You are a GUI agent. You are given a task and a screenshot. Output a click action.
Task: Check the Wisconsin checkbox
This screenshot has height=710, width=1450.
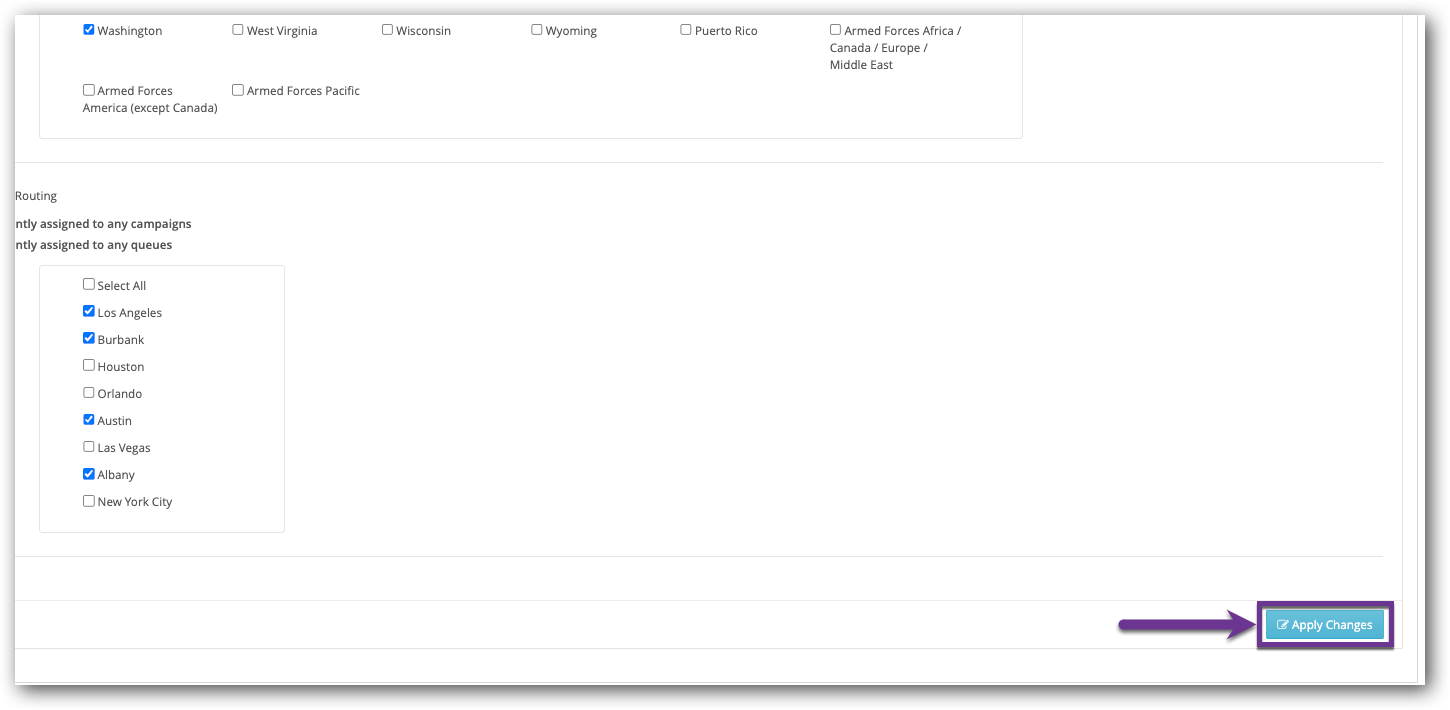click(x=387, y=29)
